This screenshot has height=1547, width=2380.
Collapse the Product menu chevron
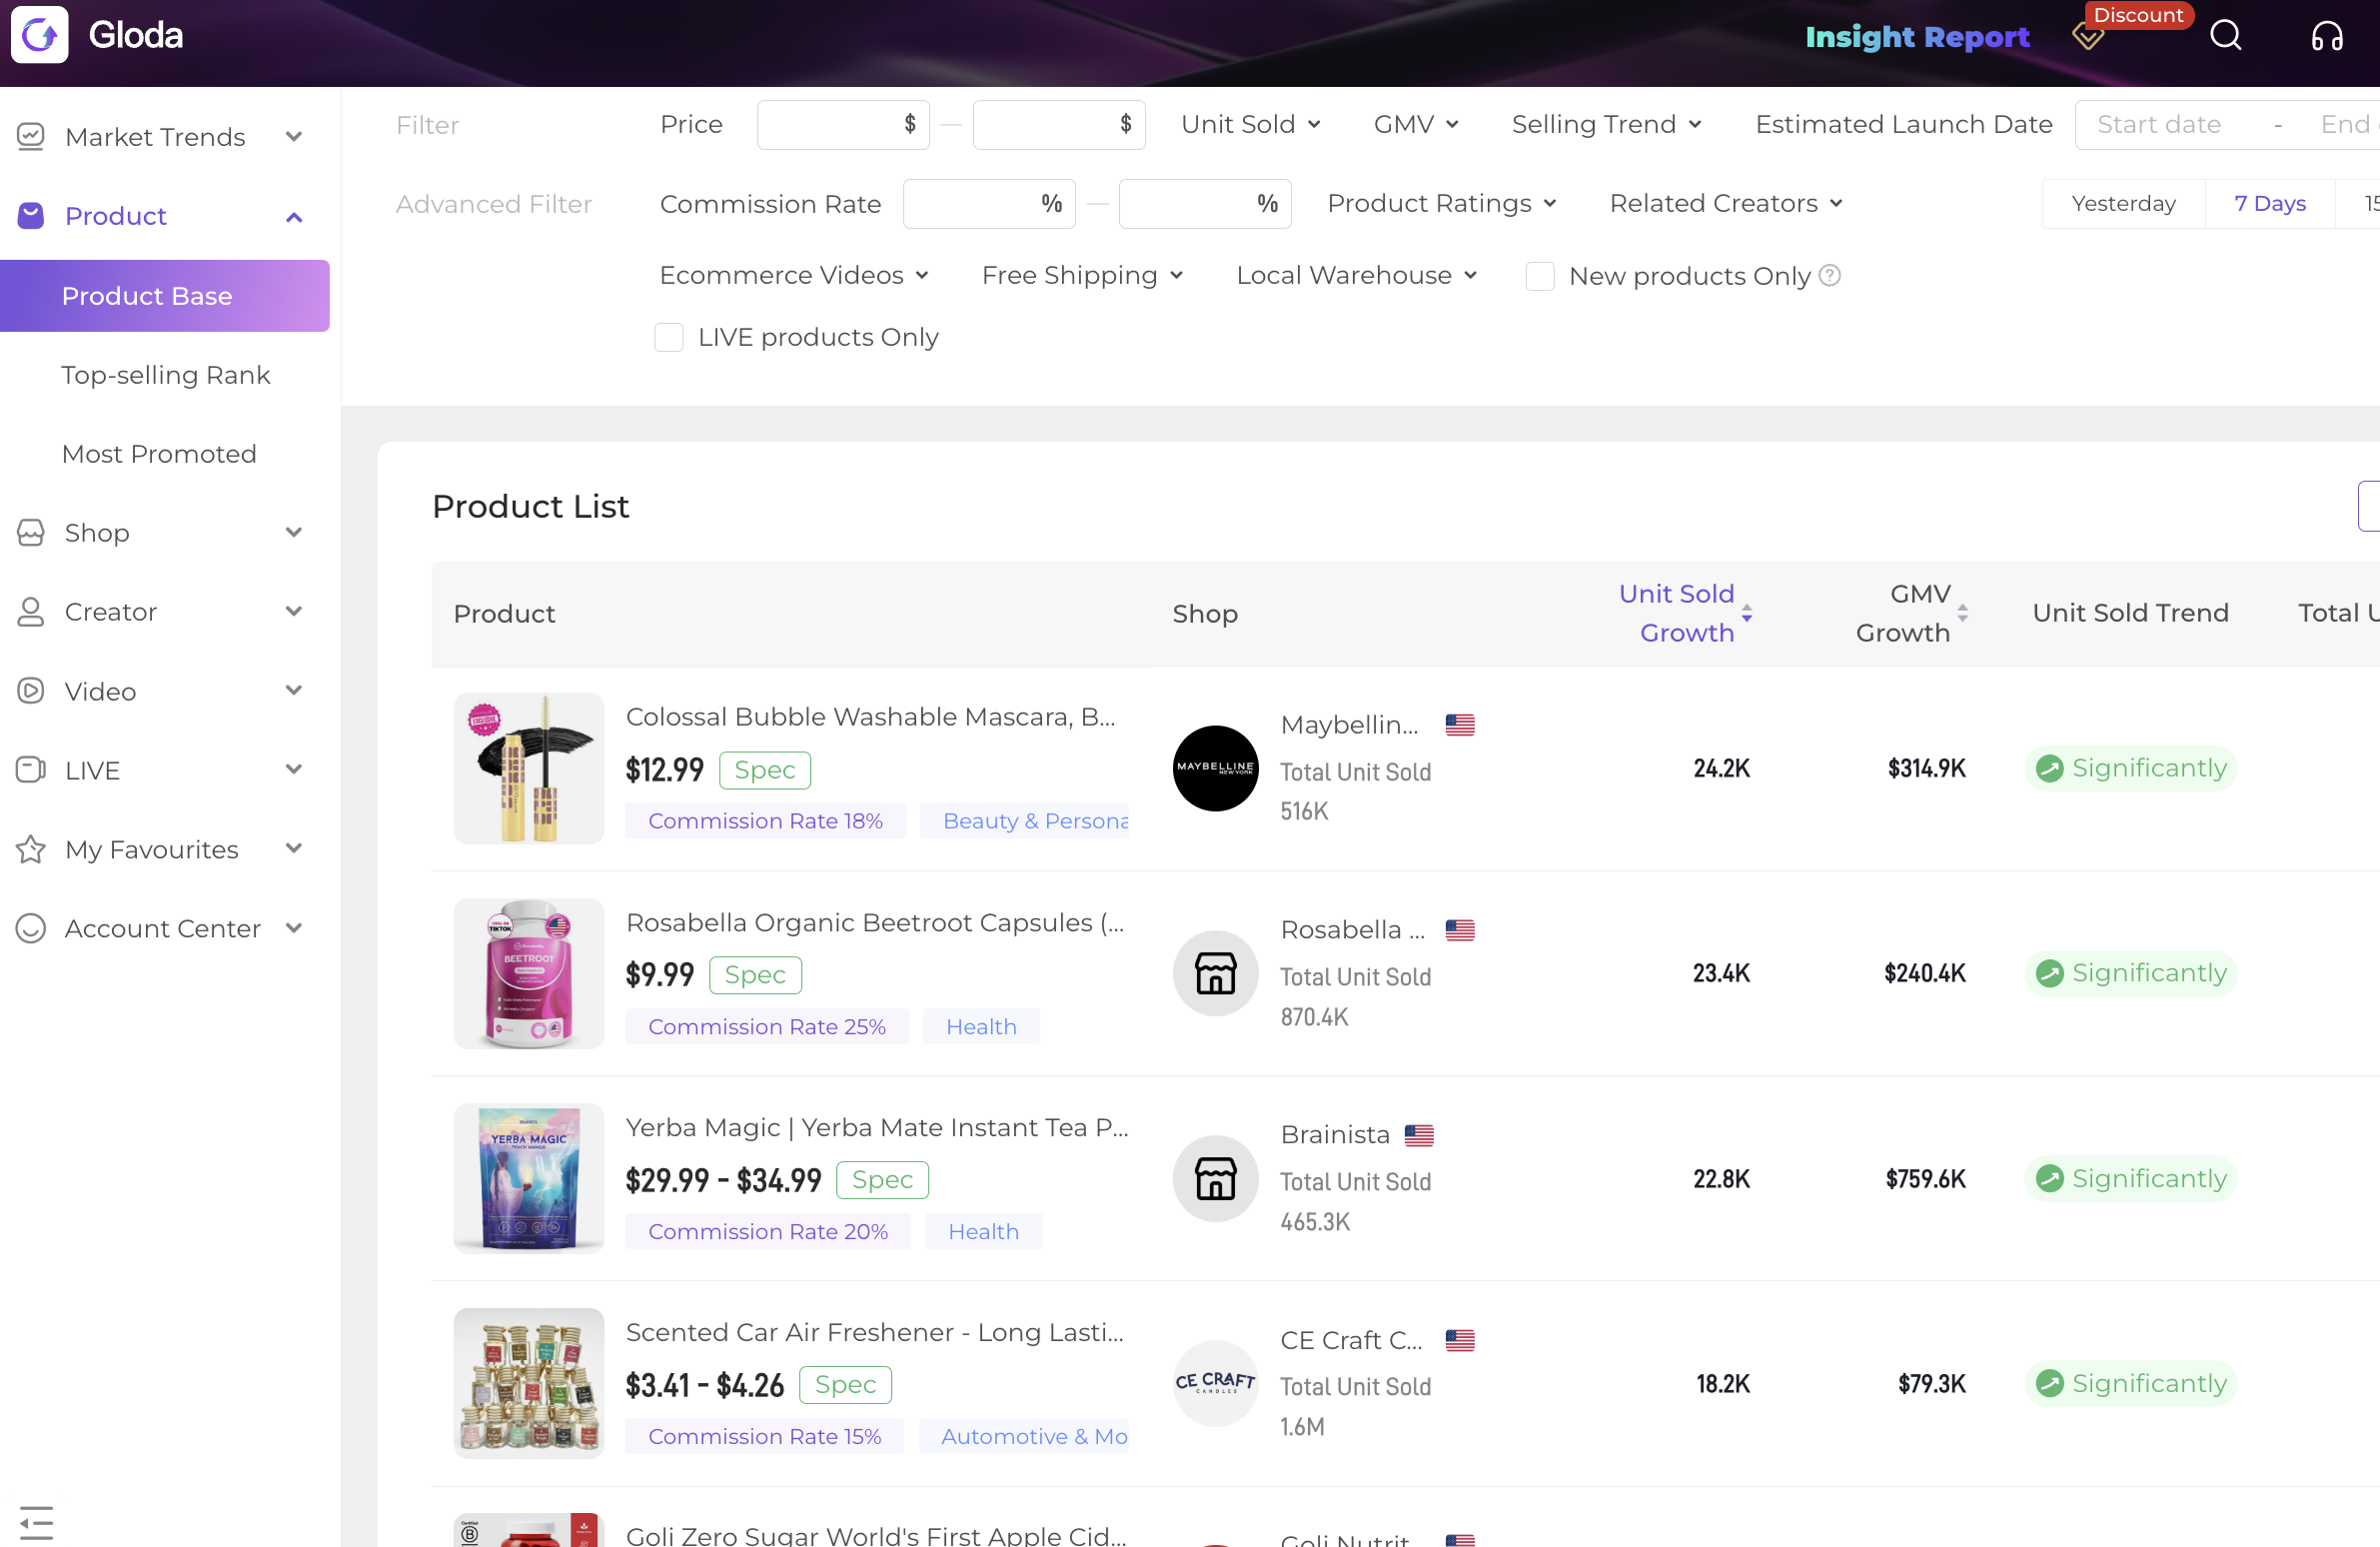[x=294, y=217]
